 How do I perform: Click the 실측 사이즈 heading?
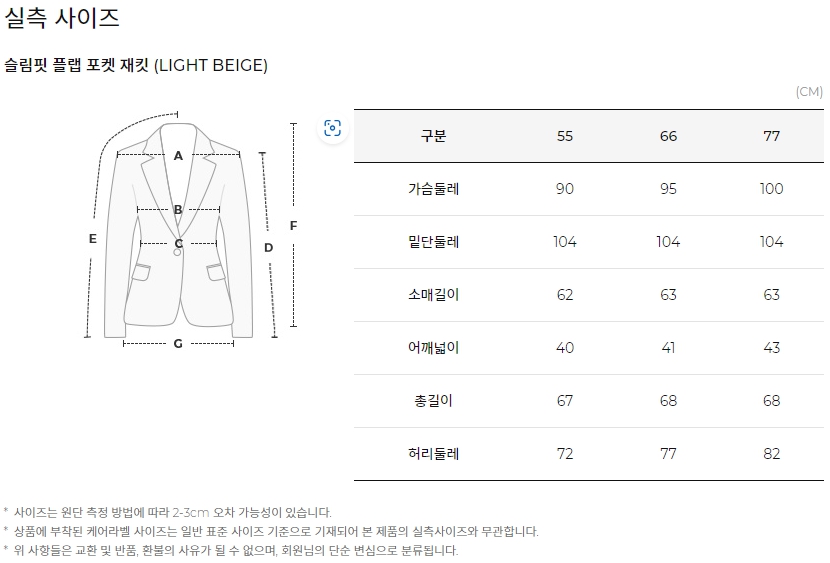[x=62, y=17]
